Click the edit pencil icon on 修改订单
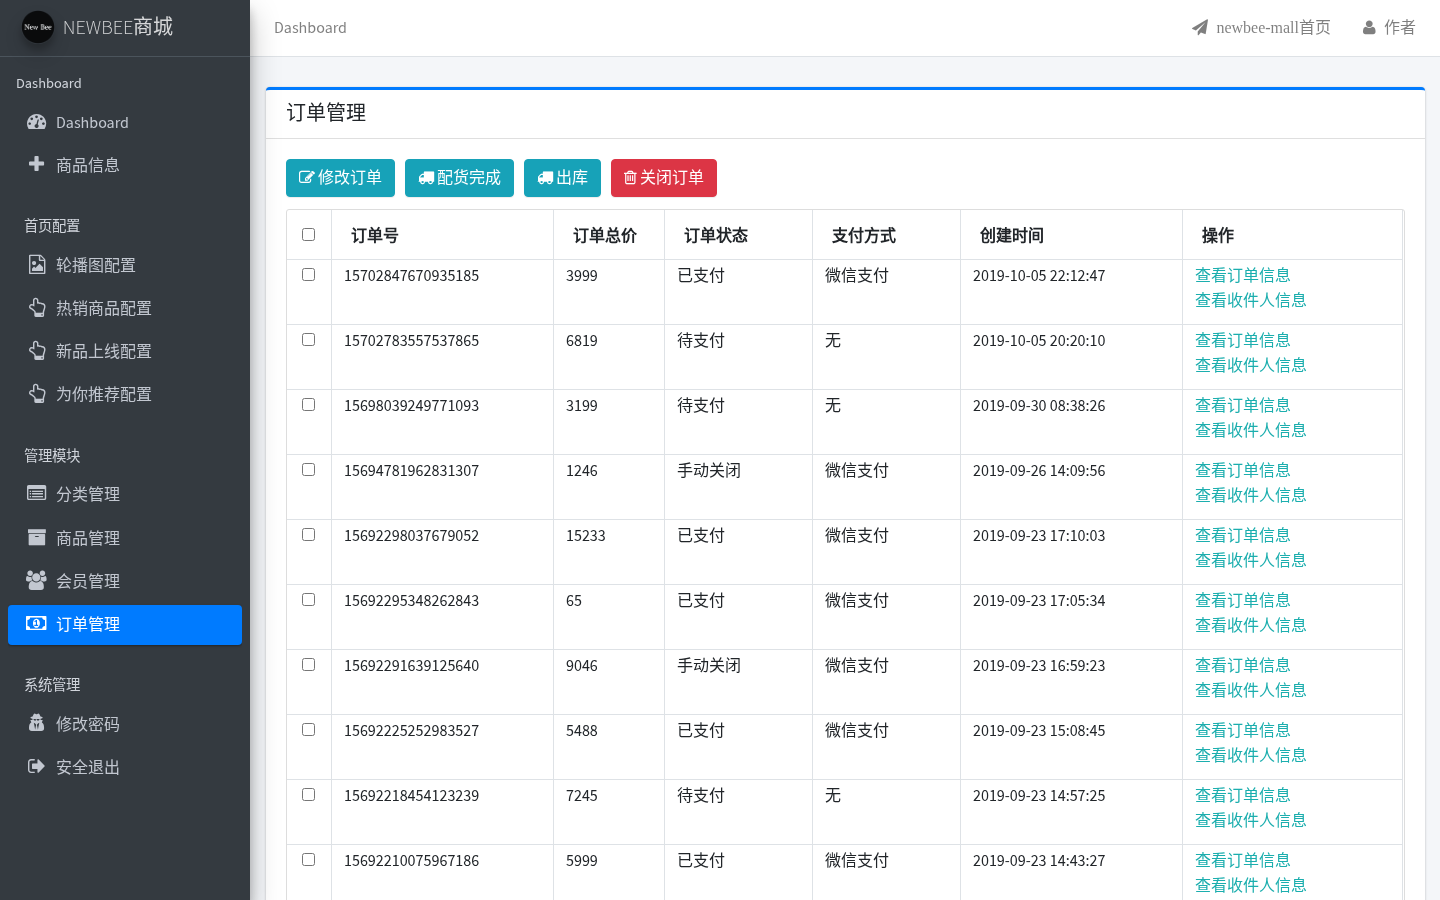Screen dimensions: 1440x900 [307, 178]
